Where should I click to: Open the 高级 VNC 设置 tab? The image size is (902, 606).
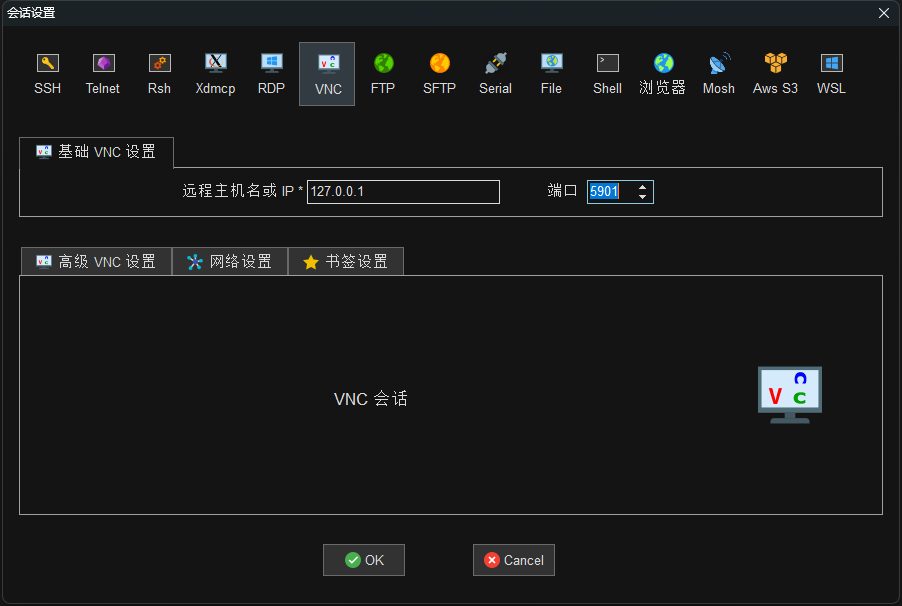[x=96, y=262]
